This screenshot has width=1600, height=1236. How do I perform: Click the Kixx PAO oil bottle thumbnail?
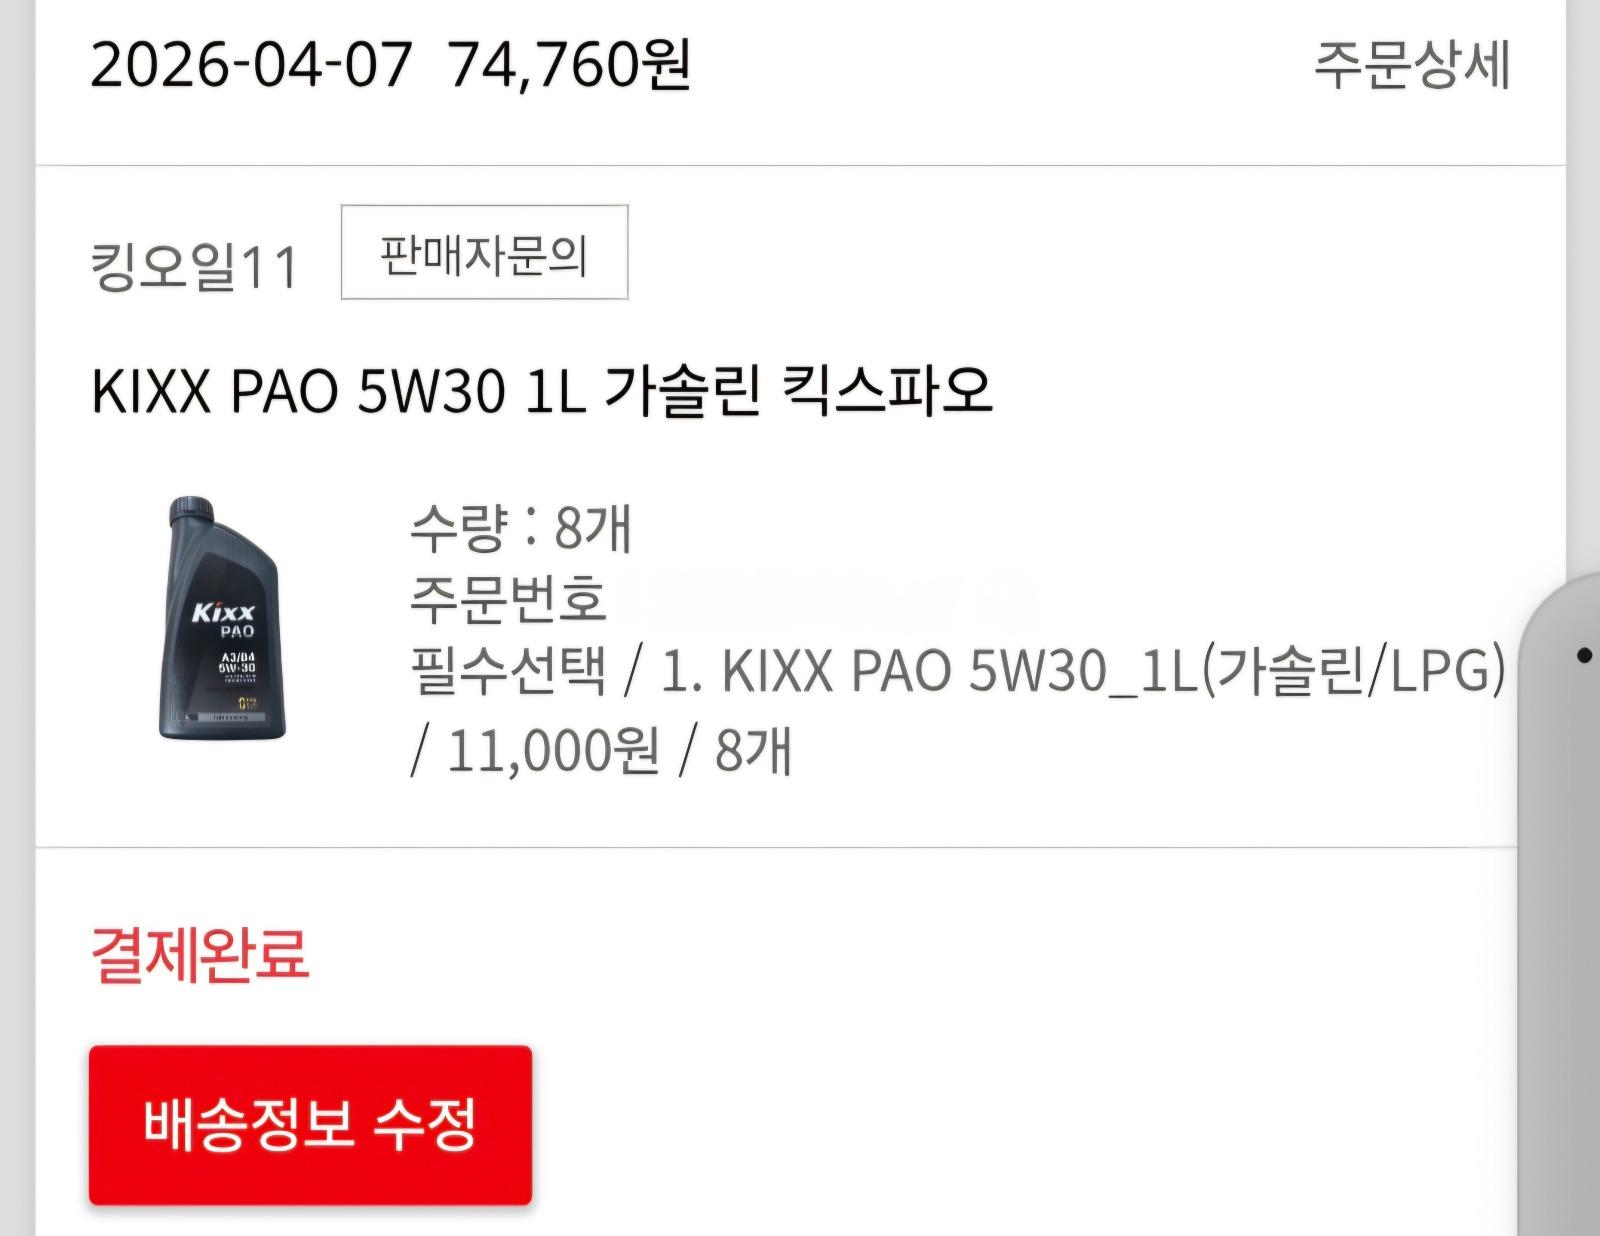[222, 618]
